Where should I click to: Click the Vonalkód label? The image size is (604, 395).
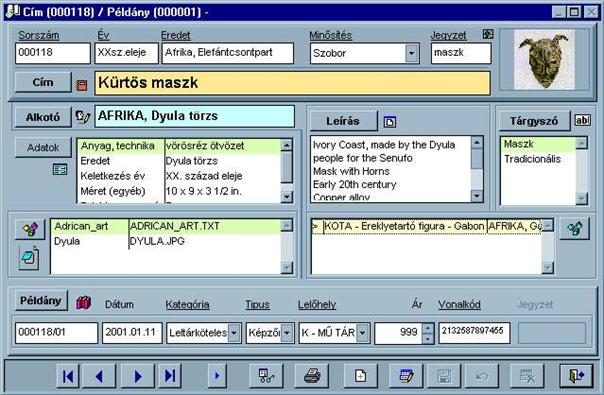459,305
